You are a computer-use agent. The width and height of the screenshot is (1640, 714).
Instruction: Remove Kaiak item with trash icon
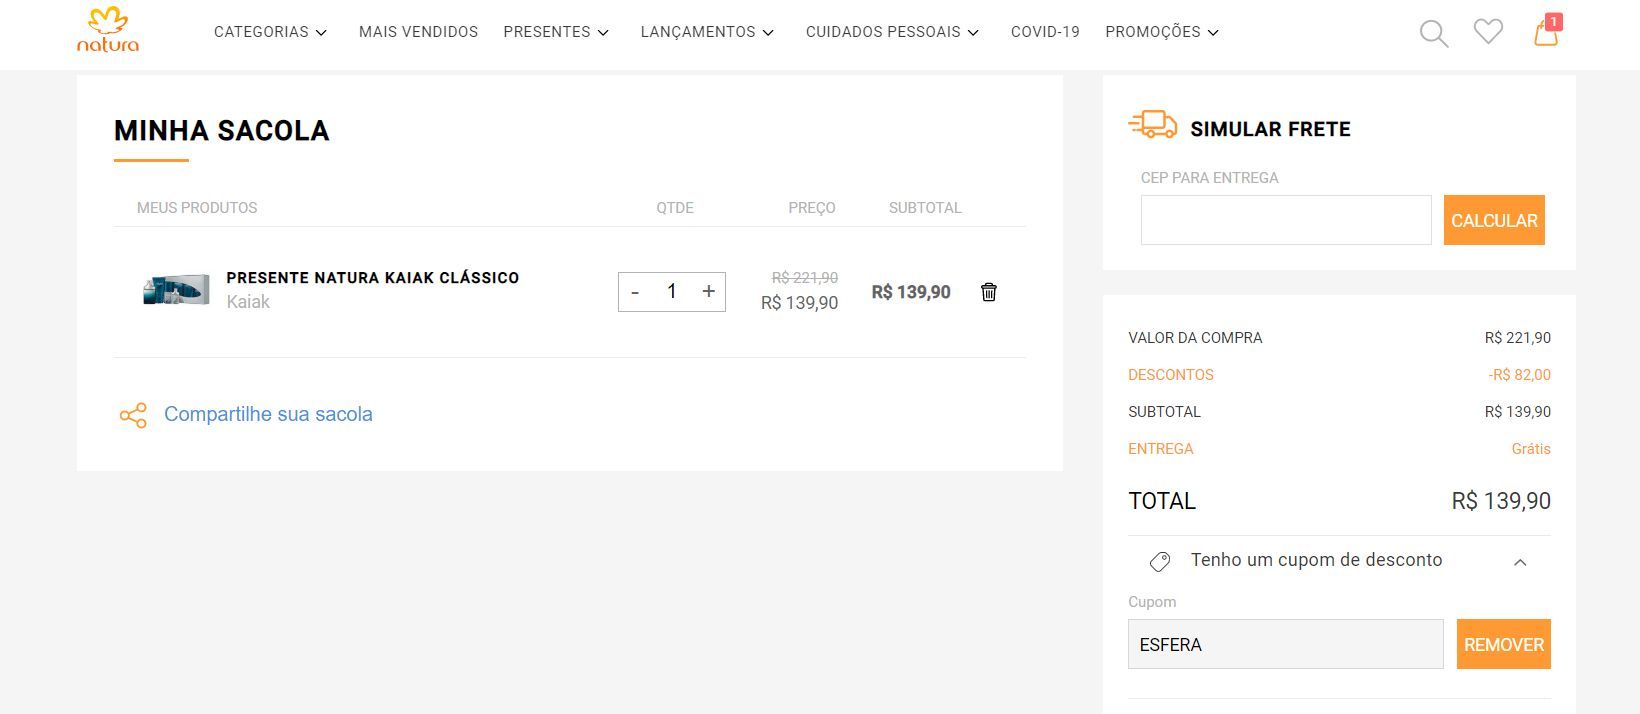coord(989,292)
